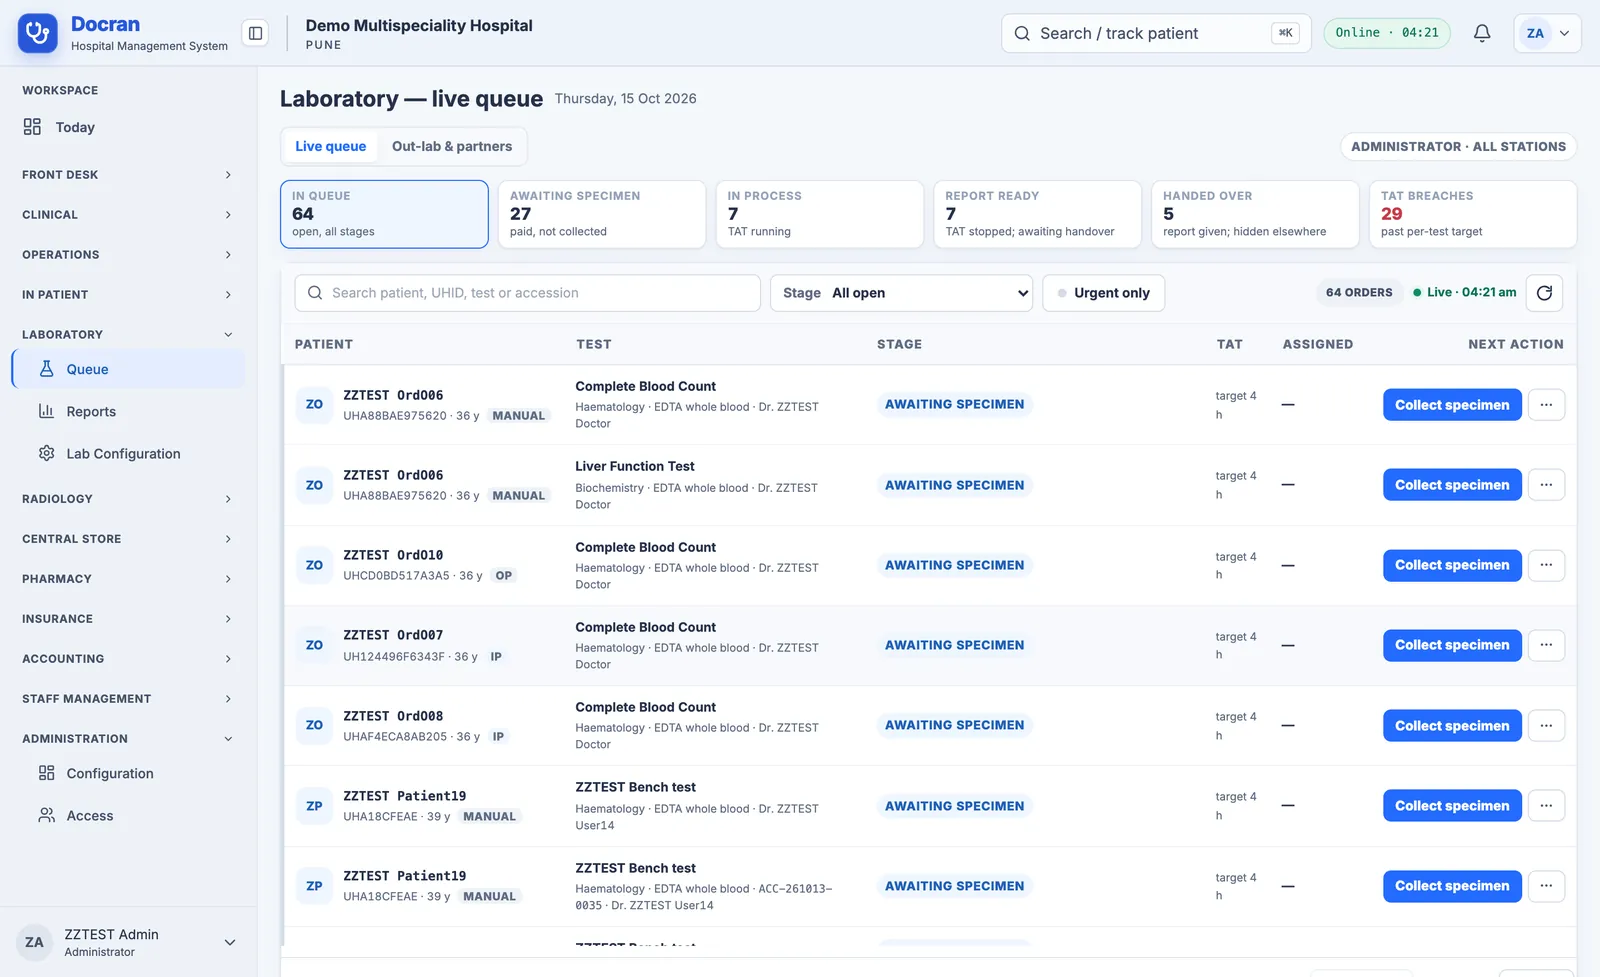
Task: Expand the Front Desk section
Action: coord(128,174)
